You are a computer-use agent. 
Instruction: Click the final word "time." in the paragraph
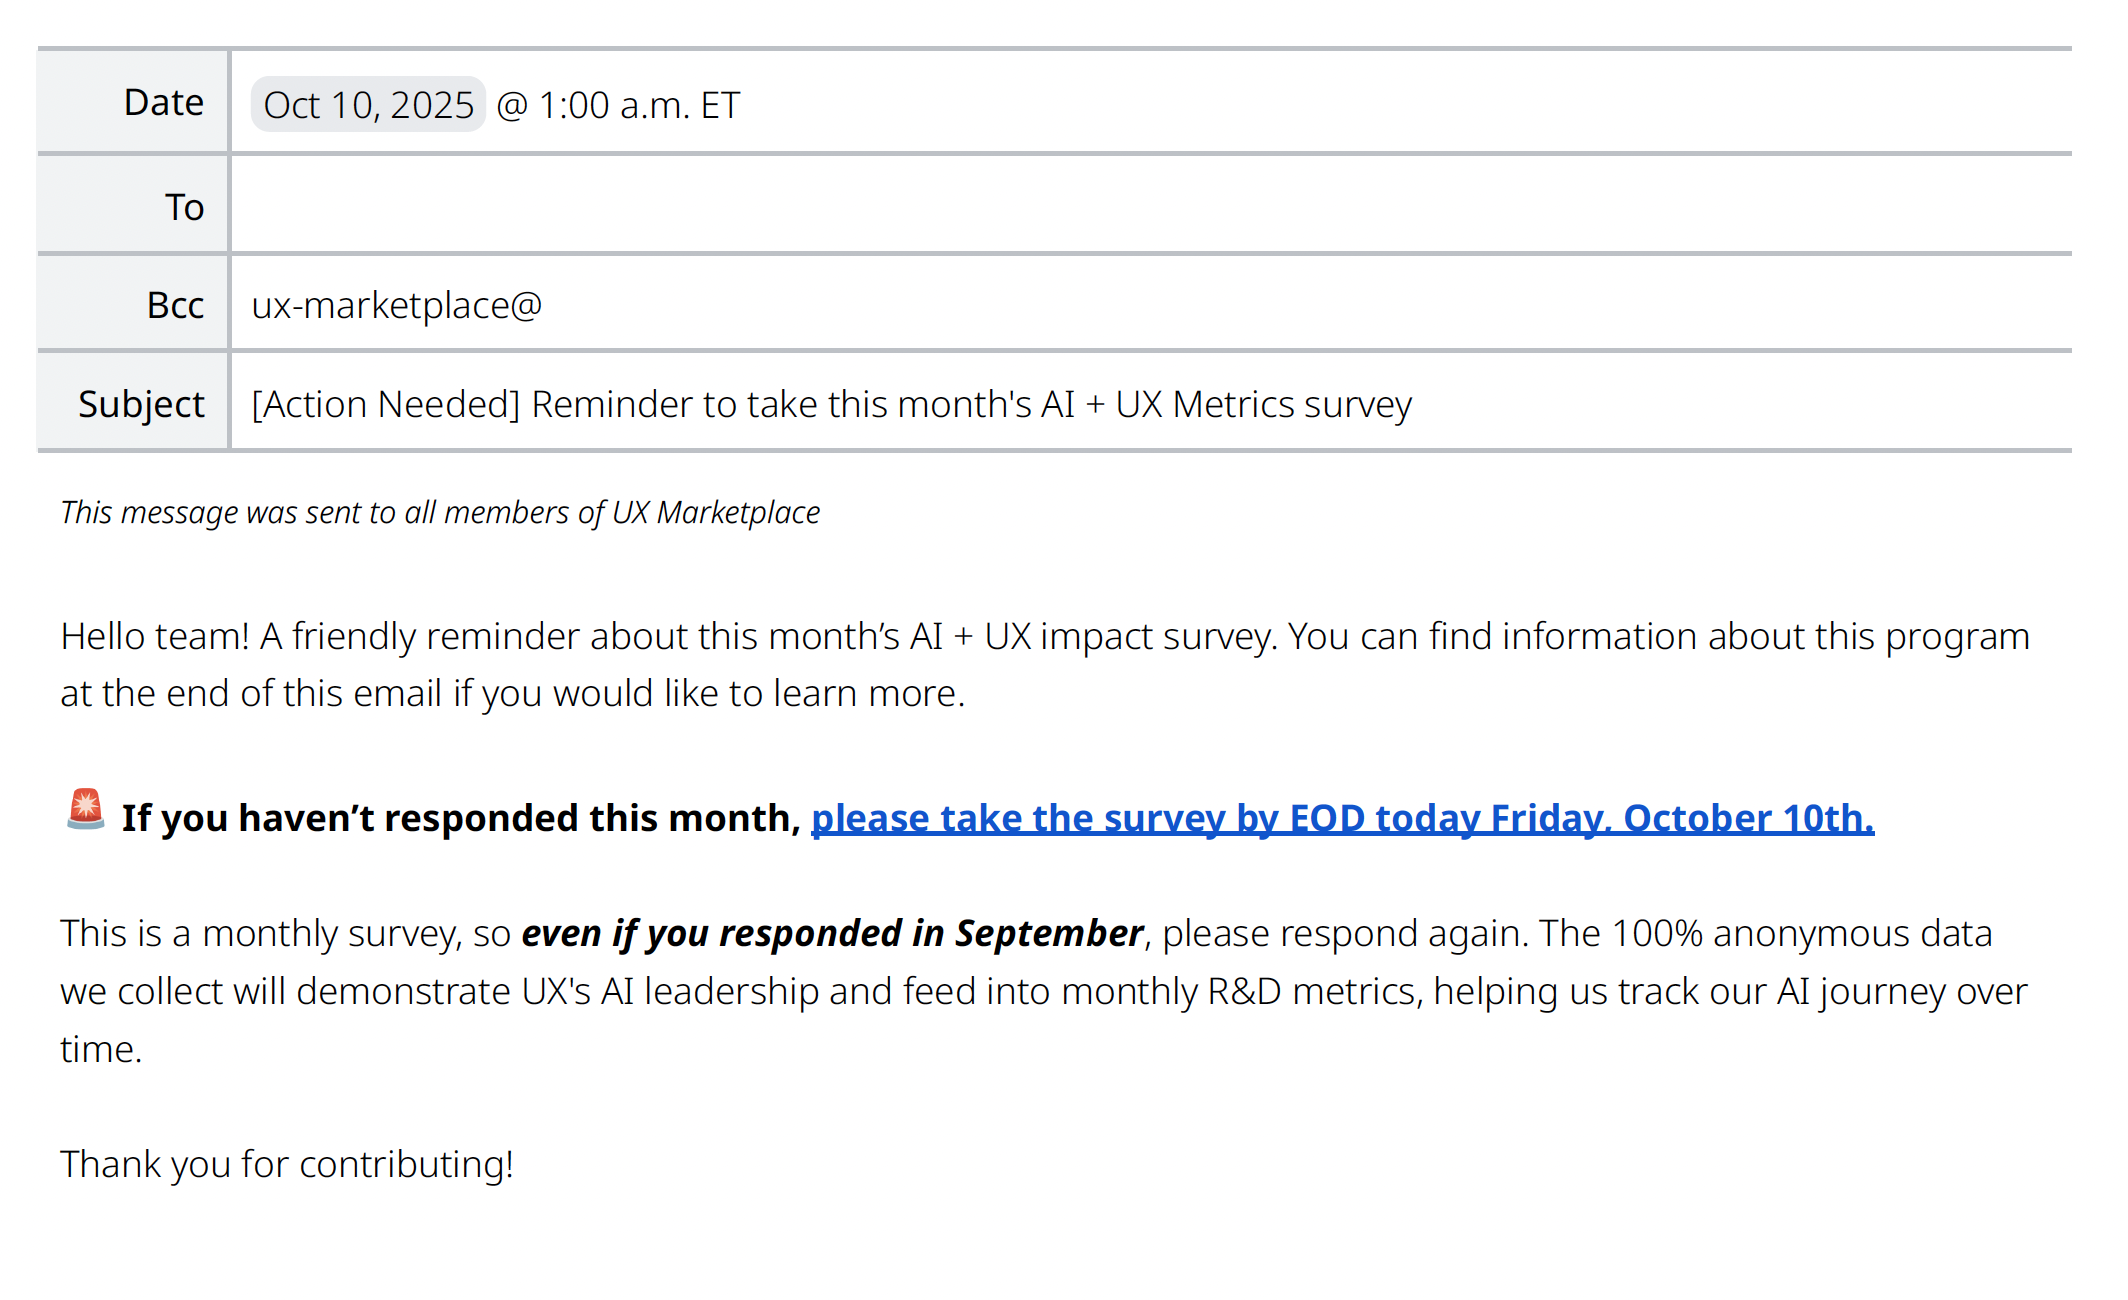[x=101, y=1050]
